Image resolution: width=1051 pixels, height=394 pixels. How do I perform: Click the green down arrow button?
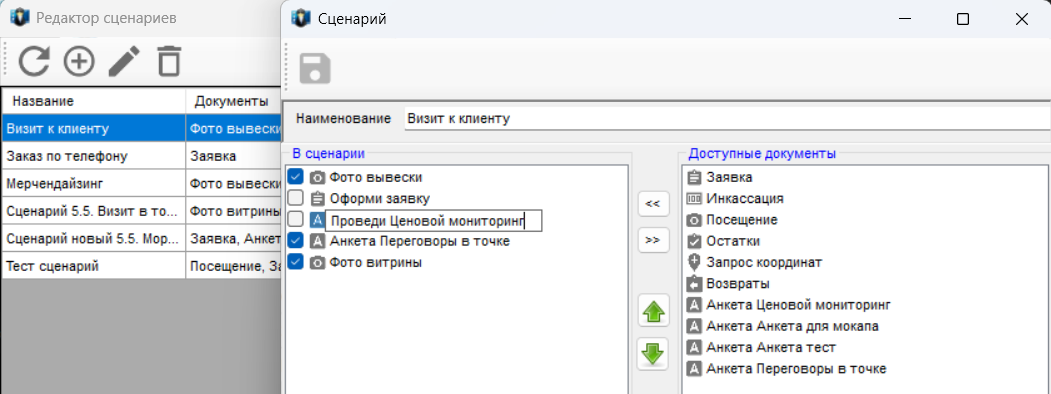coord(654,353)
